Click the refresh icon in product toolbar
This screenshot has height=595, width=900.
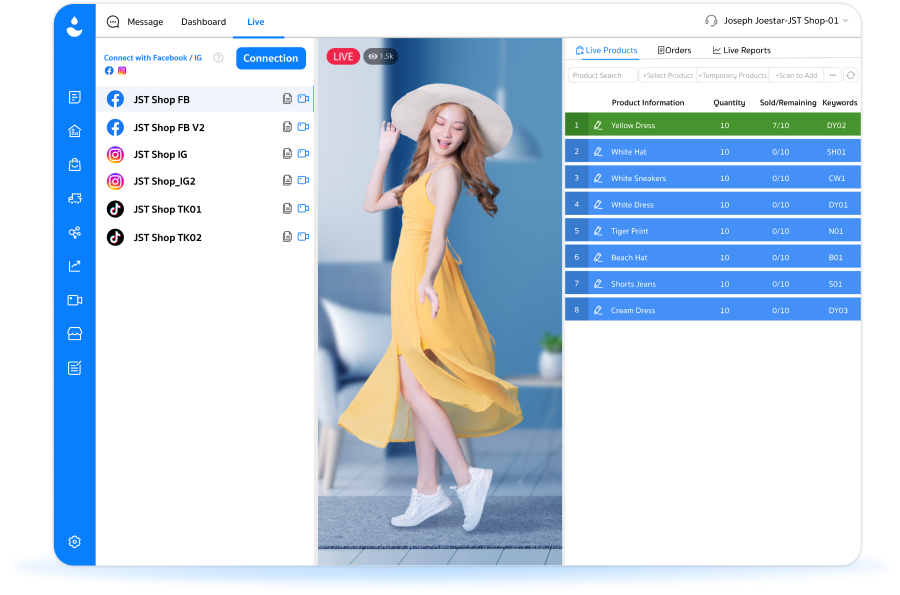(x=851, y=75)
